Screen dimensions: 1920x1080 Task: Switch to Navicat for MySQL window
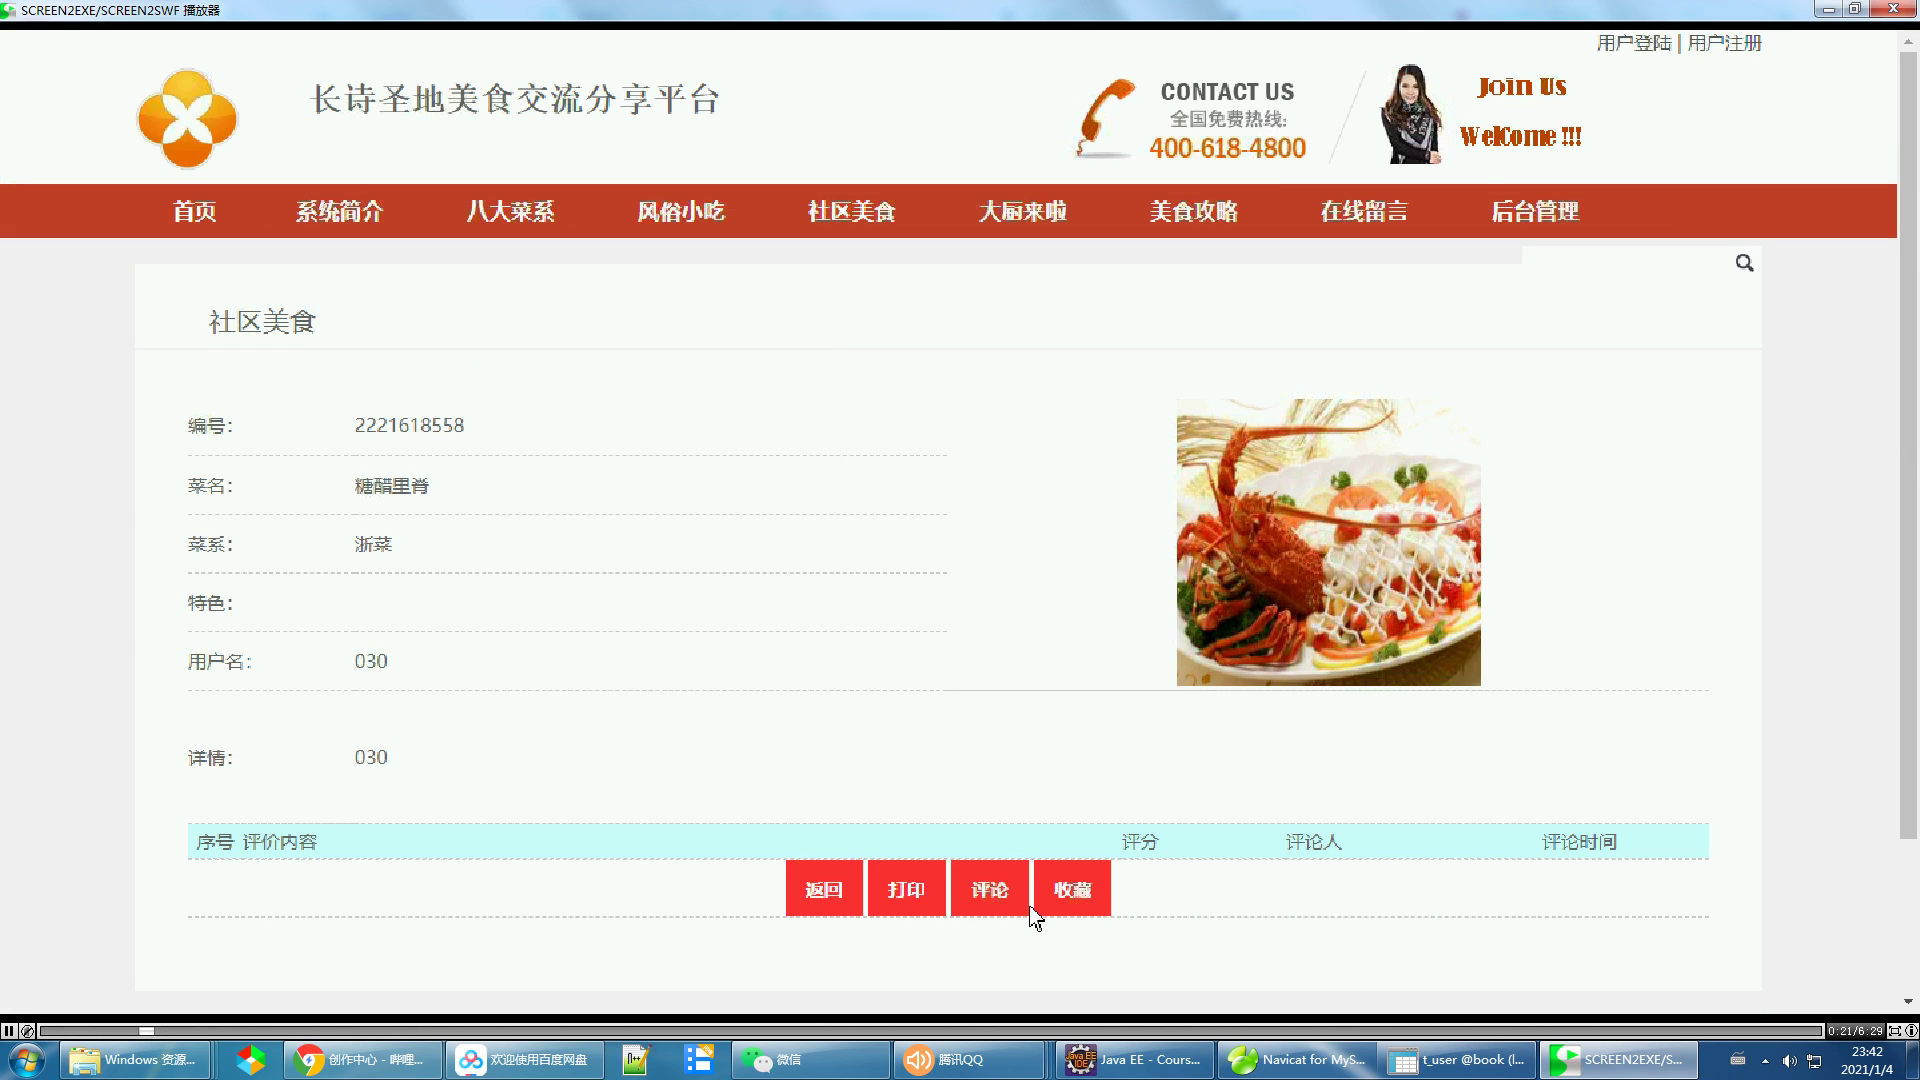click(1297, 1060)
